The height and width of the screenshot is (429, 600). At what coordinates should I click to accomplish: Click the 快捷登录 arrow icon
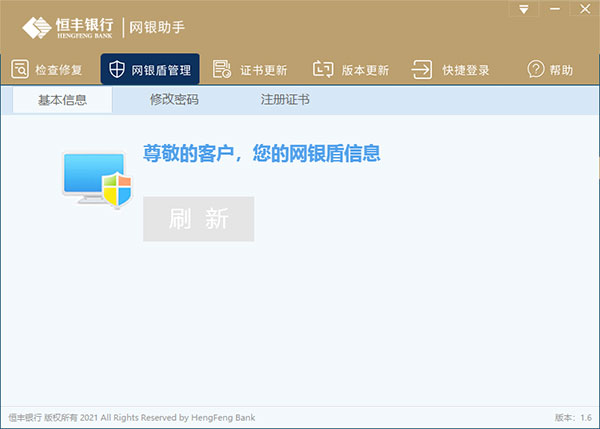422,70
